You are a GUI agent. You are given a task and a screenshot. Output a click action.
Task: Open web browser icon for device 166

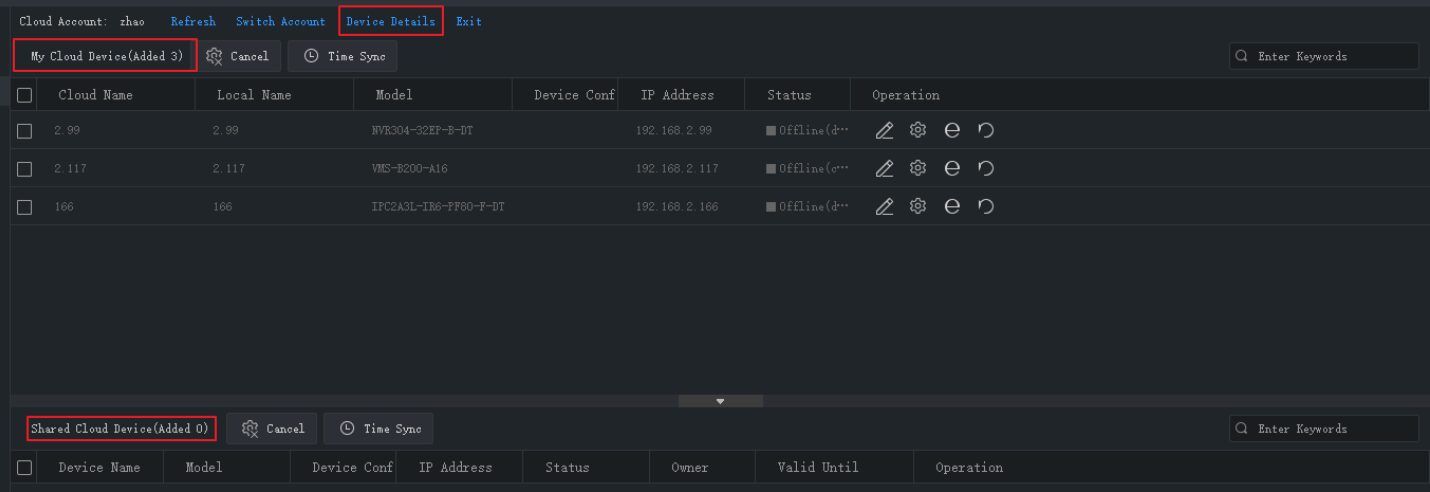point(952,207)
